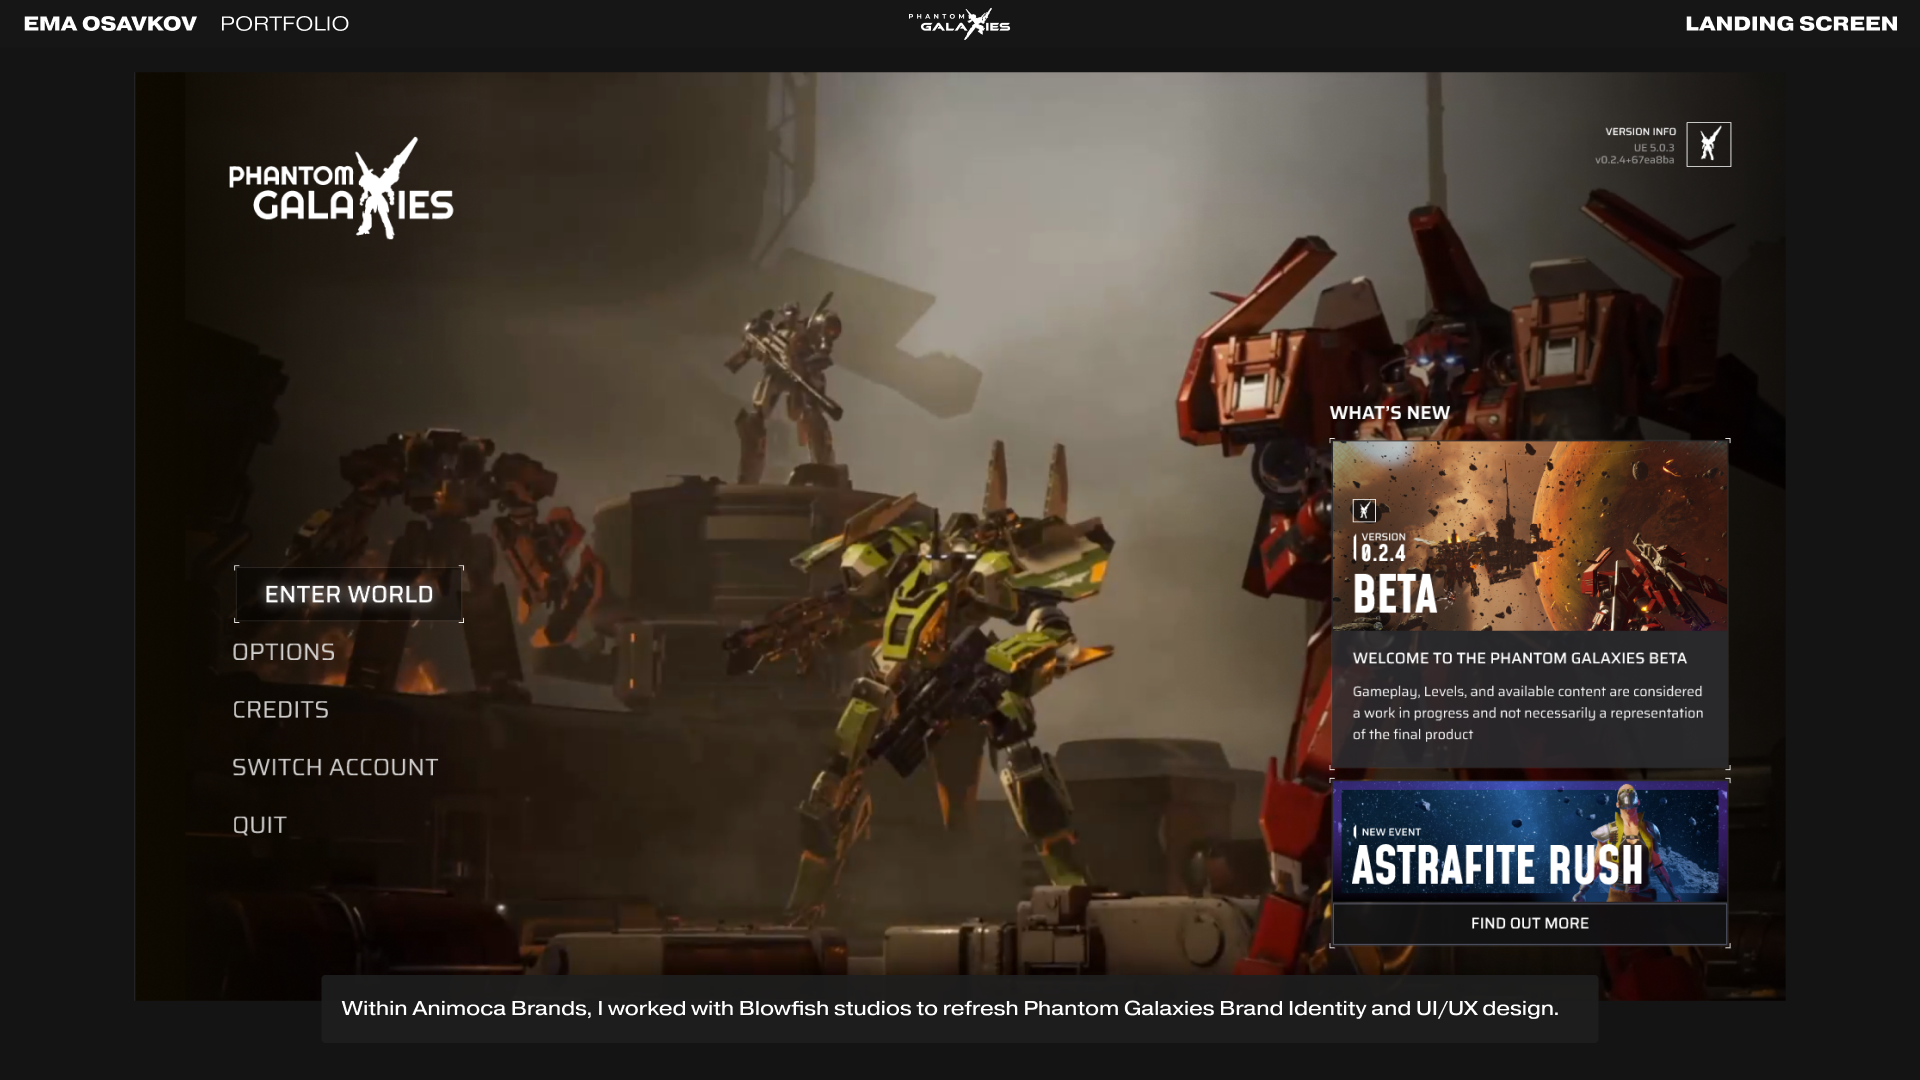Click the Version Info label
Image resolution: width=1920 pixels, height=1080 pixels.
[1640, 132]
